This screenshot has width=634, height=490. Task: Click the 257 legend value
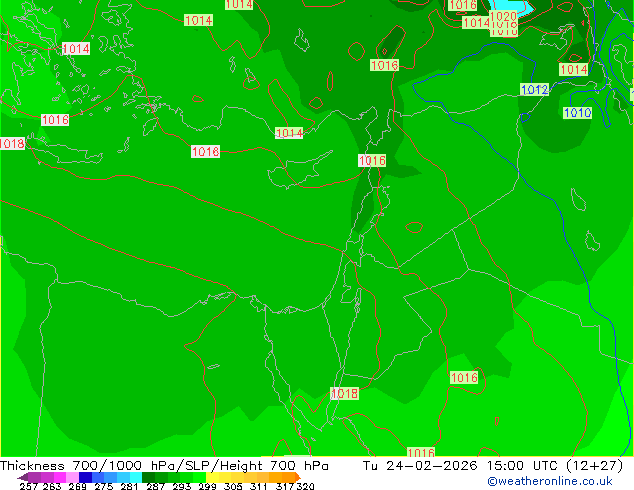pos(28,486)
